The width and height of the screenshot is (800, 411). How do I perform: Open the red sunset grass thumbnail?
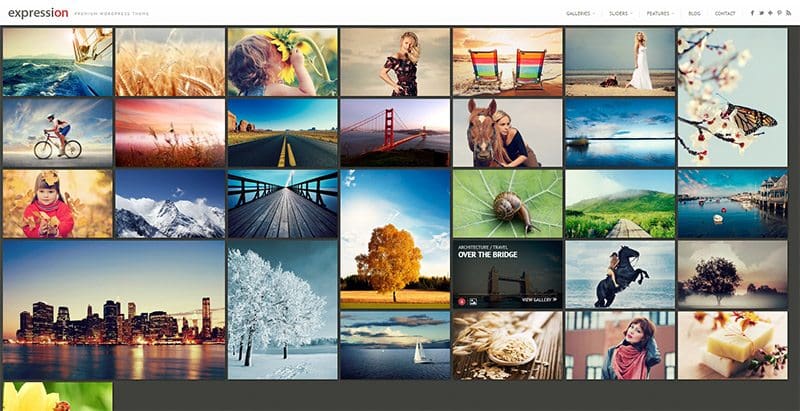(170, 133)
